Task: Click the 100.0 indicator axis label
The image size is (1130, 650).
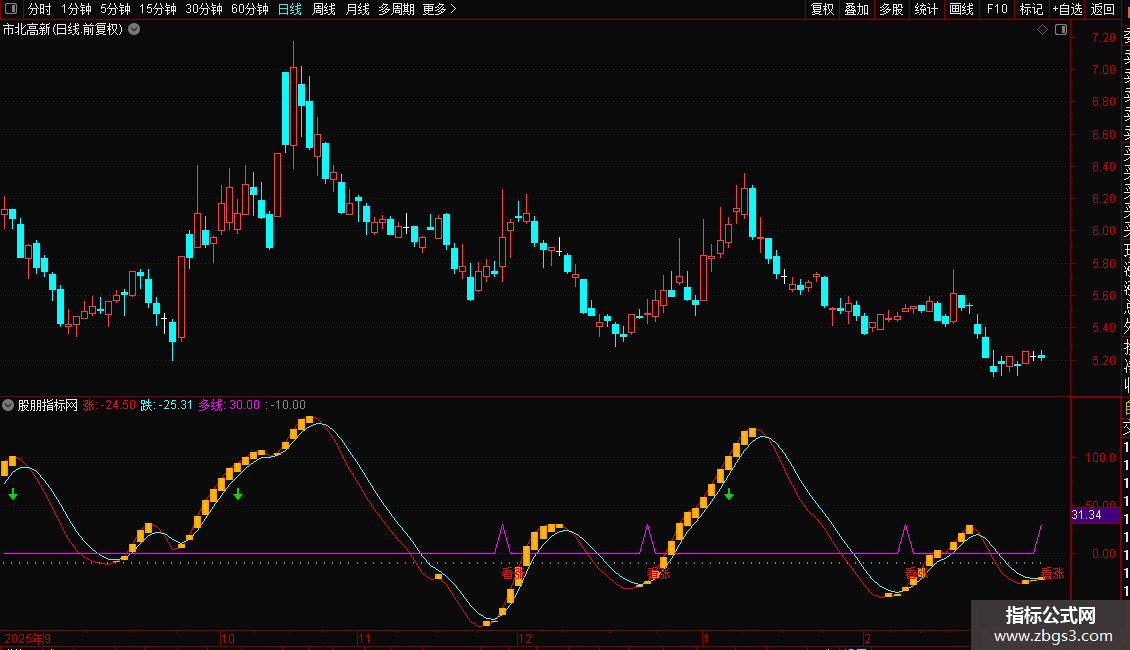Action: [1100, 458]
